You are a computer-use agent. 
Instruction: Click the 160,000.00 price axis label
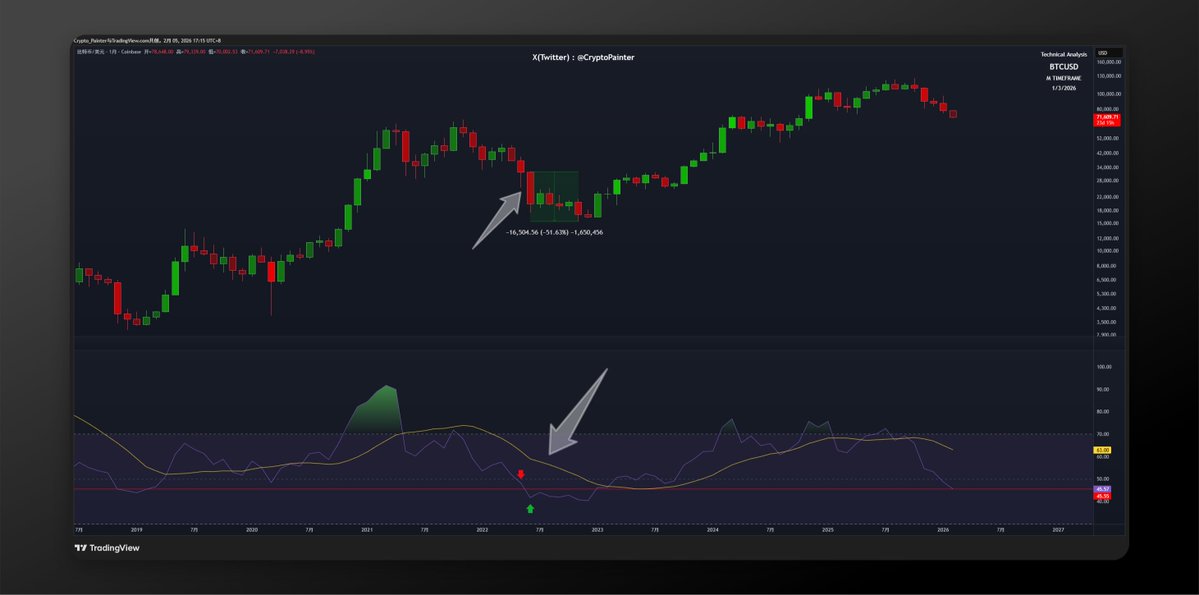point(1109,62)
